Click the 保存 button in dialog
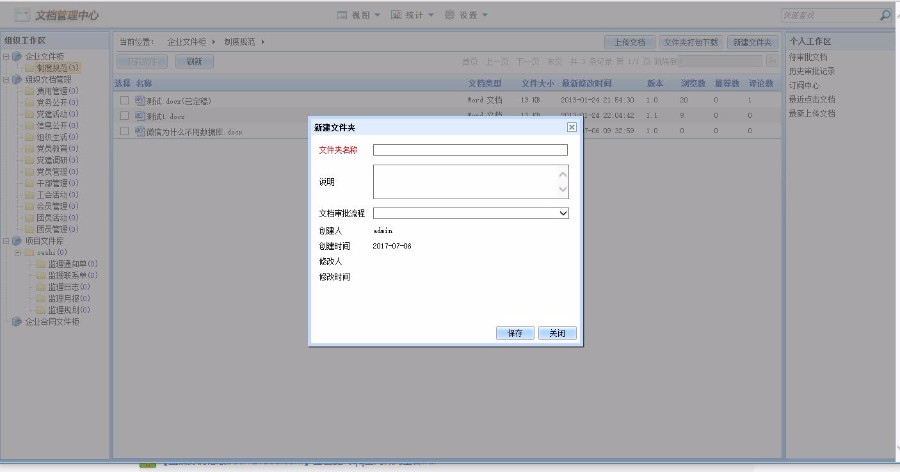This screenshot has height=472, width=900. (515, 333)
